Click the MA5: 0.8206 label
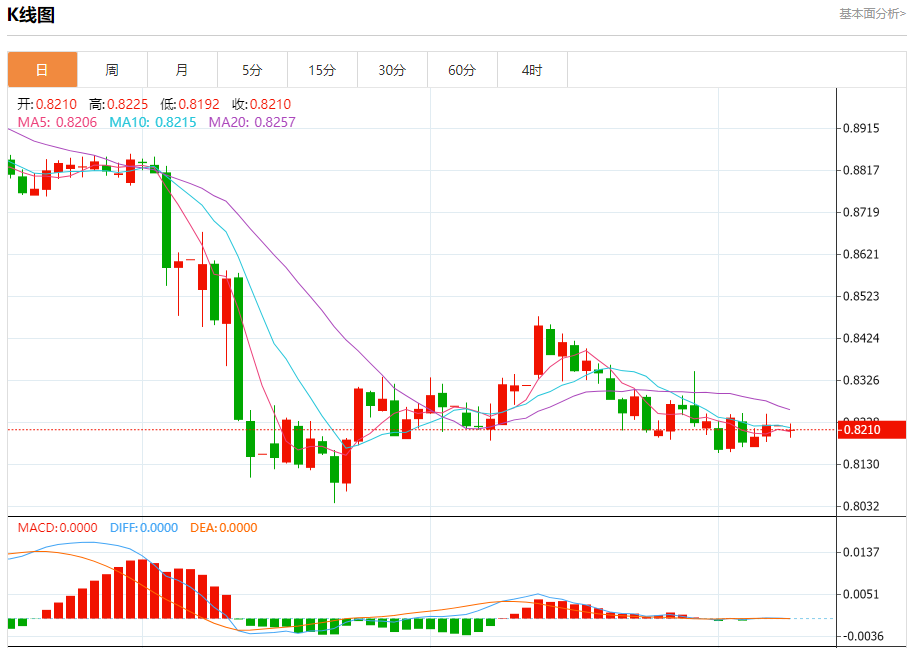Image resolution: width=911 pixels, height=648 pixels. (58, 122)
